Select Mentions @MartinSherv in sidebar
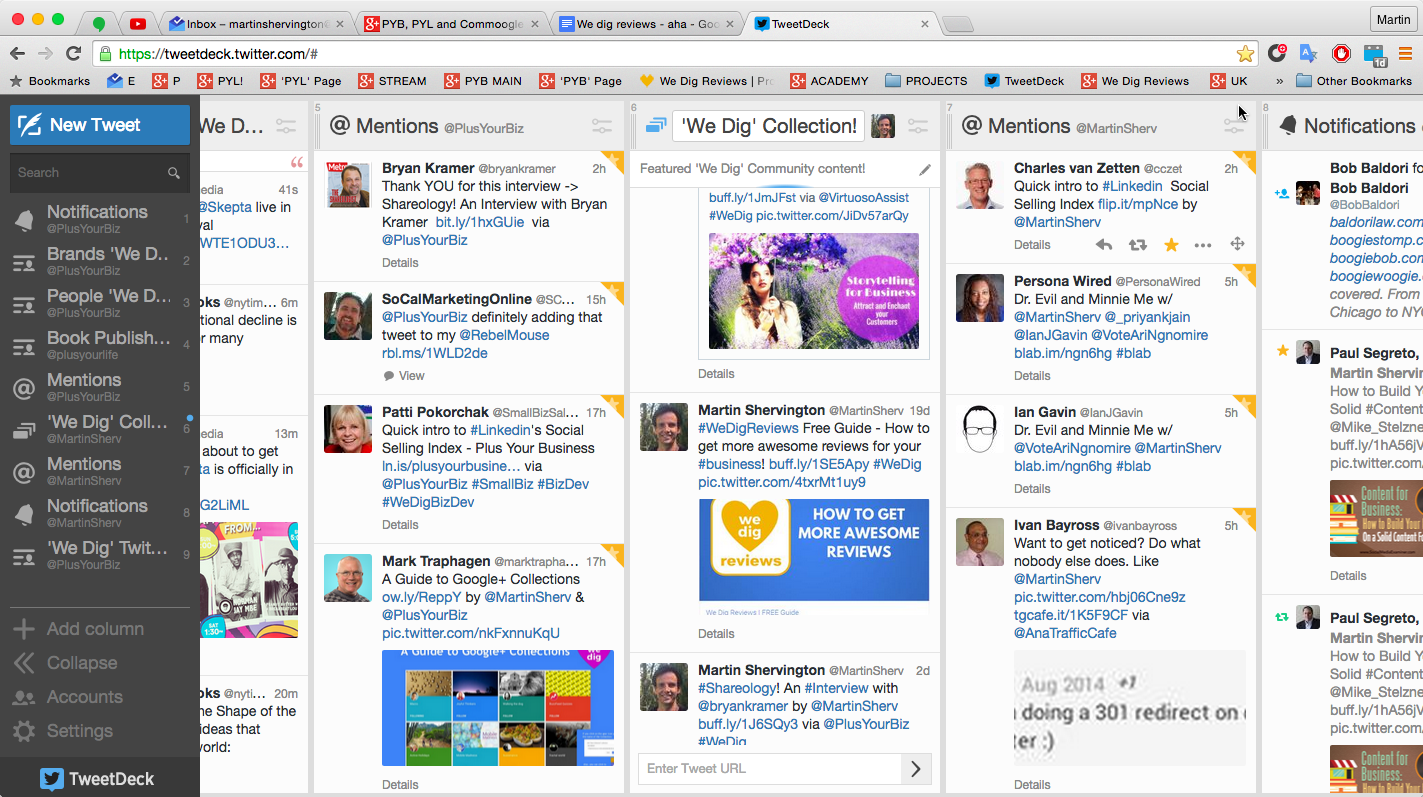 point(100,471)
